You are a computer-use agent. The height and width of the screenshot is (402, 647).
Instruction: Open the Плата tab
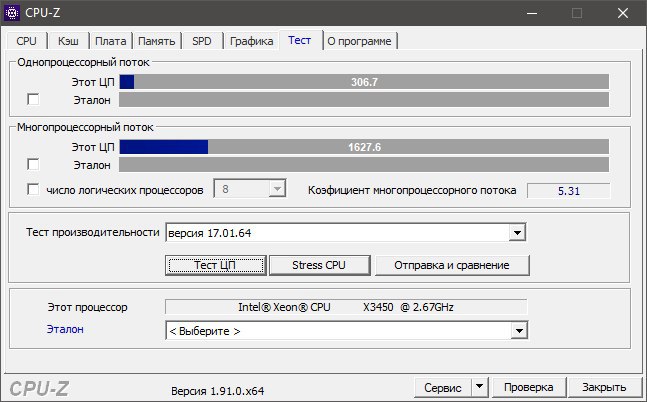(x=111, y=41)
